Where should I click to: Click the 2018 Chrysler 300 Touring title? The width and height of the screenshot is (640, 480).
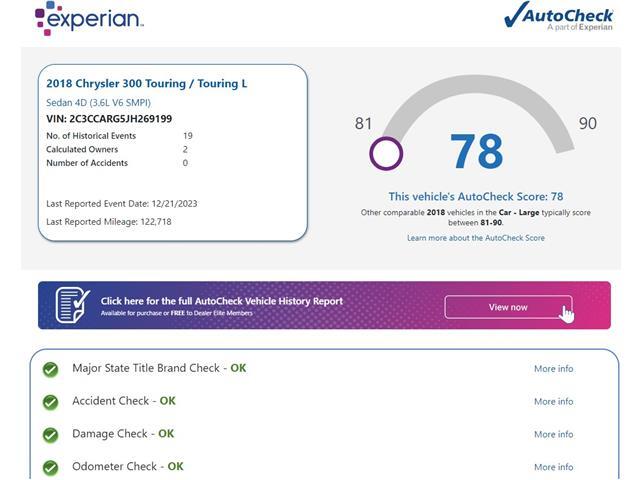point(147,84)
